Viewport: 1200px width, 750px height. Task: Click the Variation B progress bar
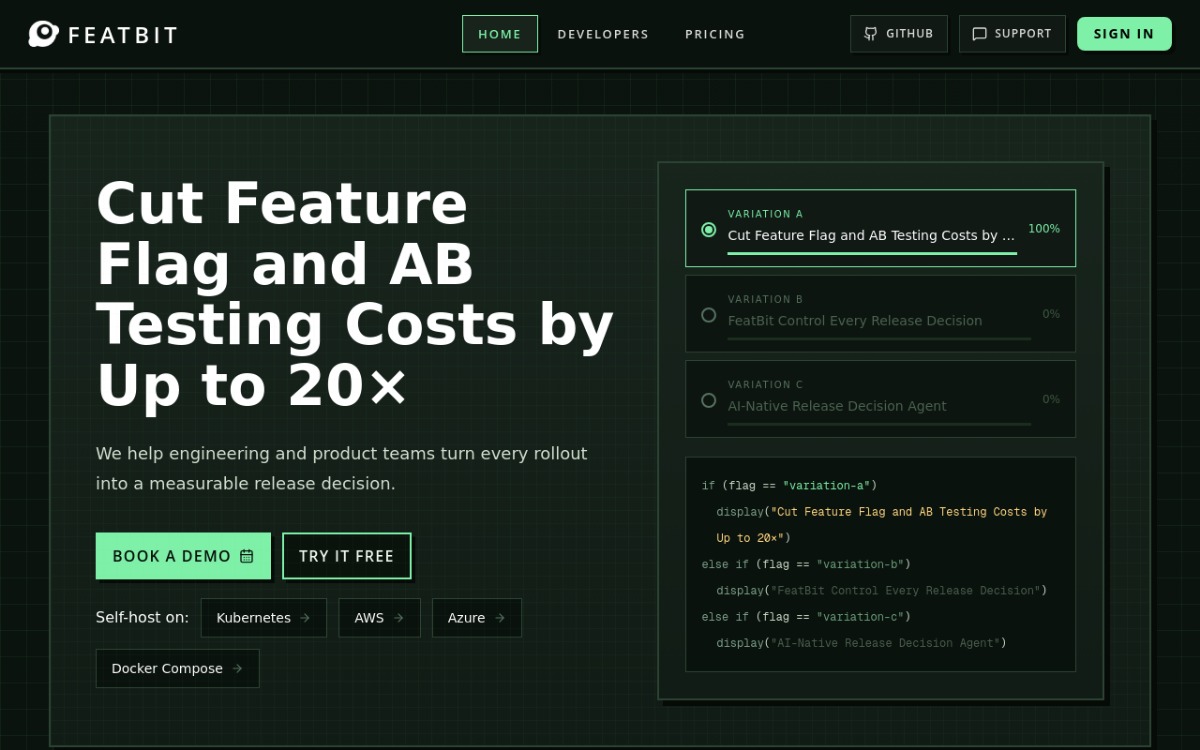(879, 339)
